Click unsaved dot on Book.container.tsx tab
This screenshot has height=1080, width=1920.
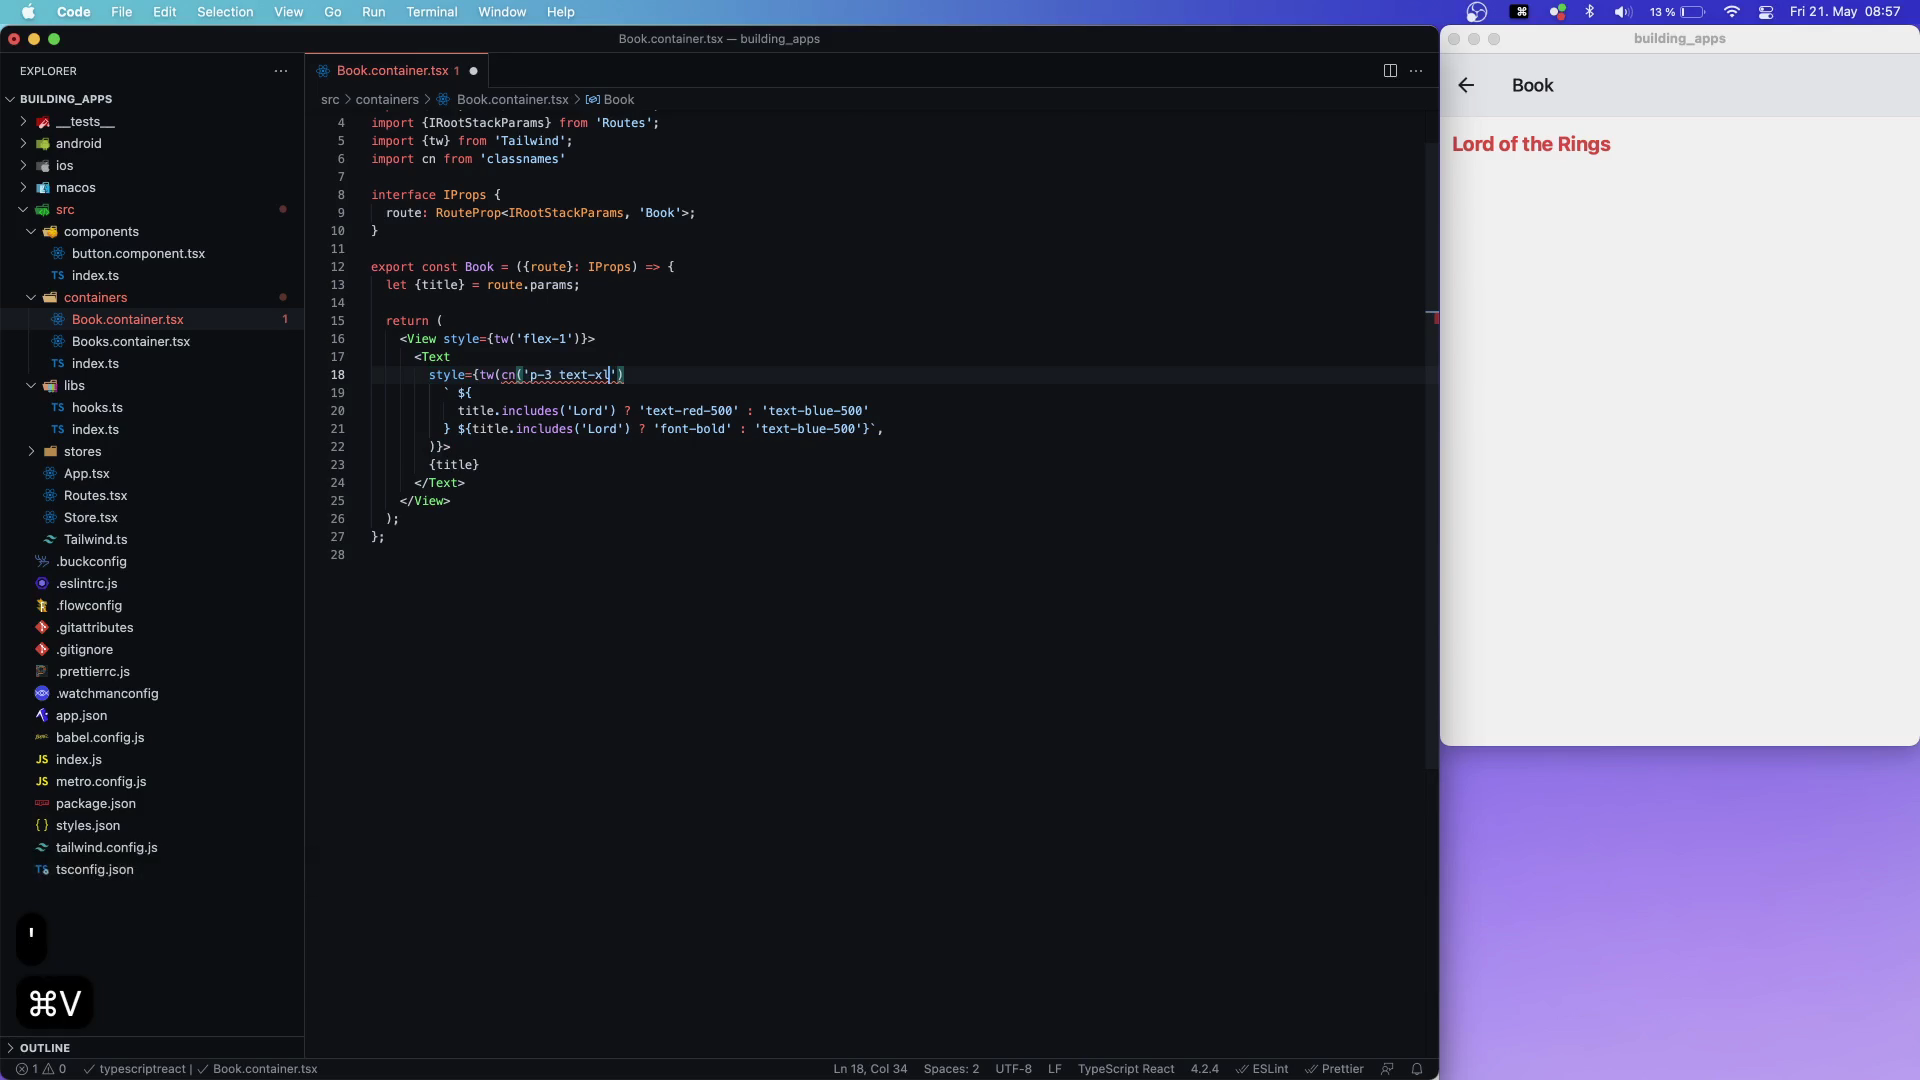click(473, 71)
